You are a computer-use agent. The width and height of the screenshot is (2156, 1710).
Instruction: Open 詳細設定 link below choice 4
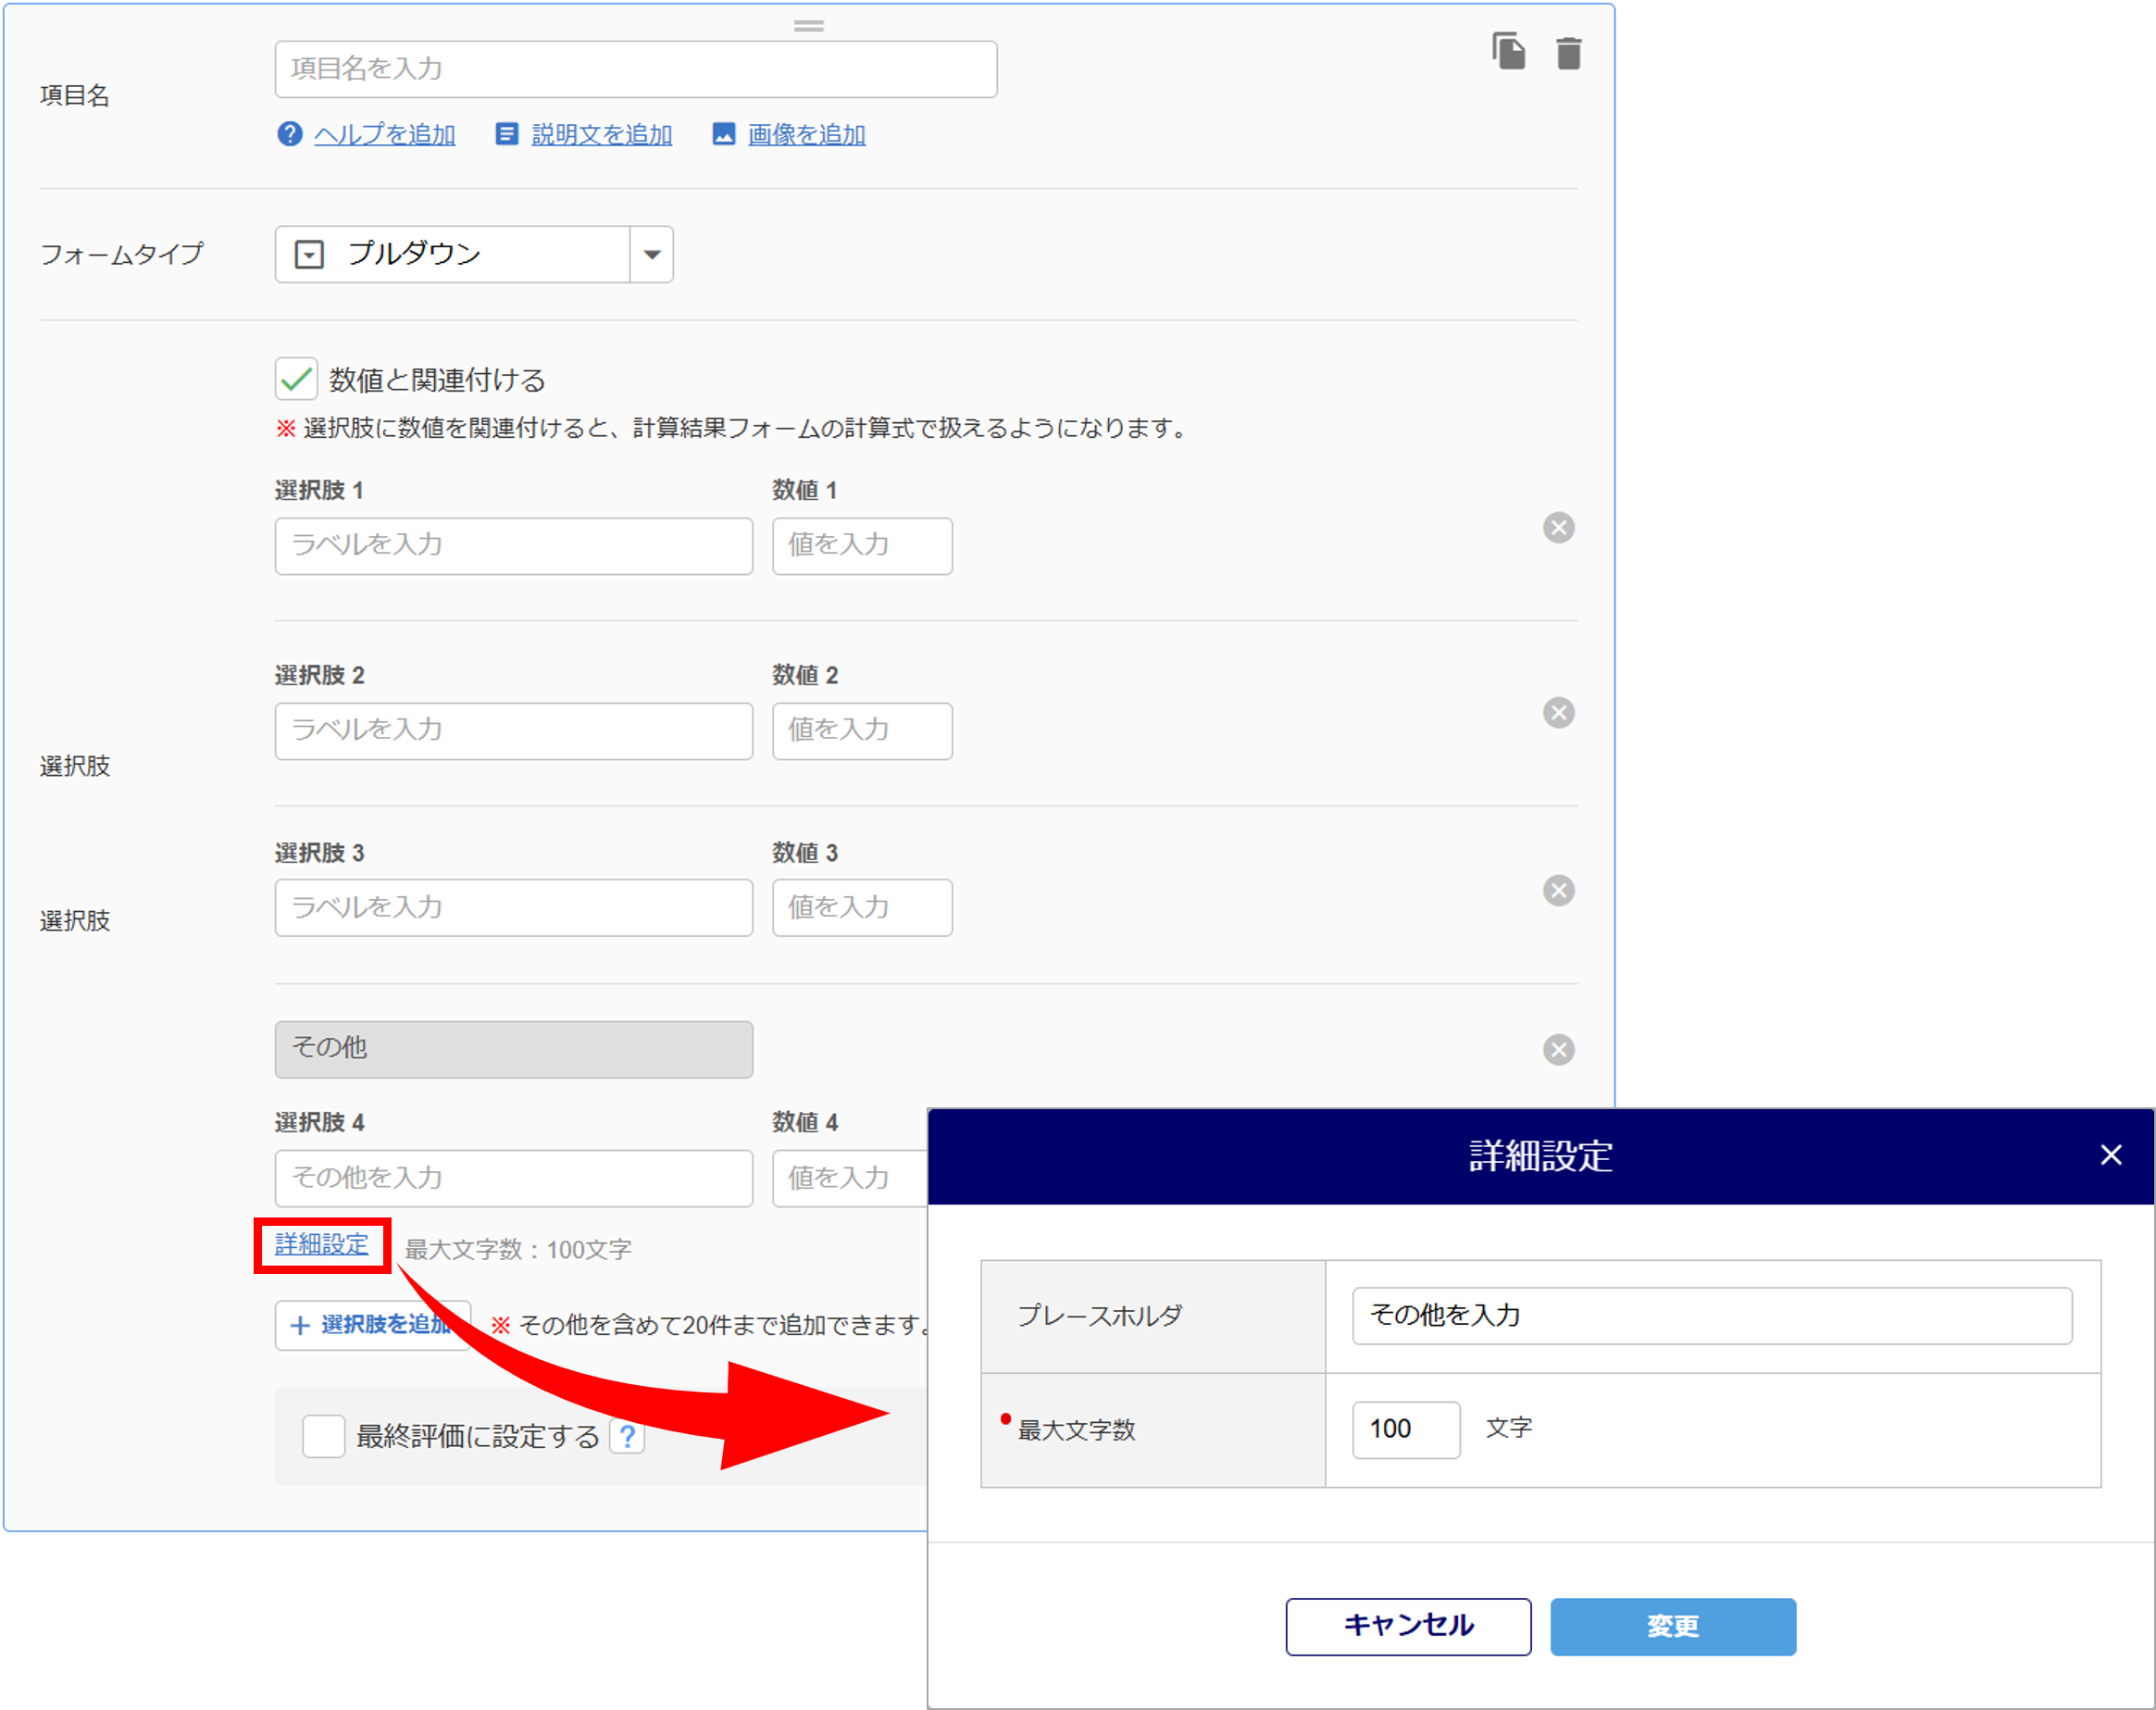click(321, 1245)
